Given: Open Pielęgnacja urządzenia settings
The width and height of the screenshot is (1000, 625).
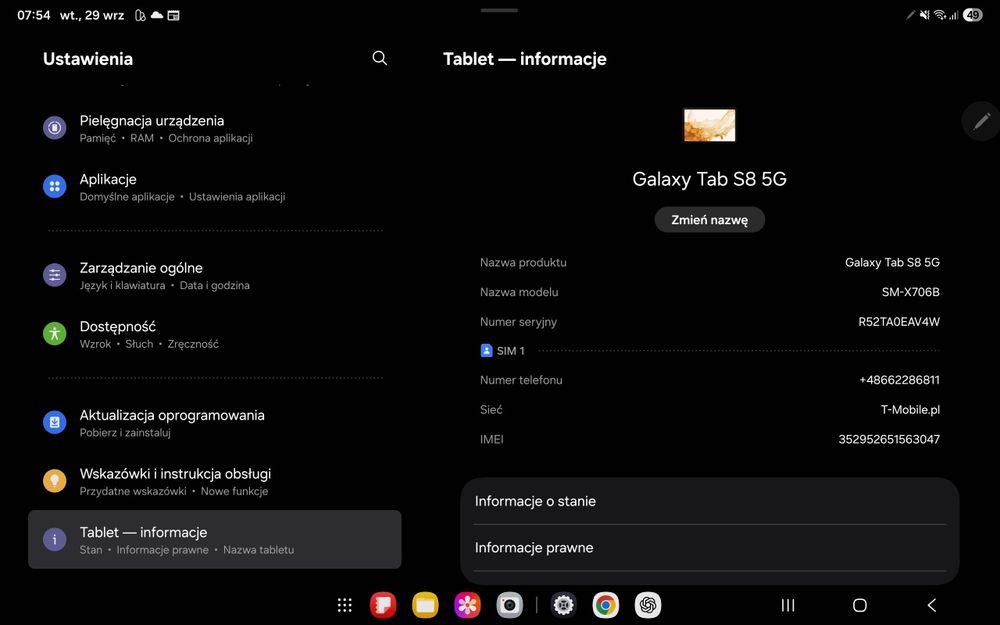Looking at the screenshot, I should pos(214,128).
